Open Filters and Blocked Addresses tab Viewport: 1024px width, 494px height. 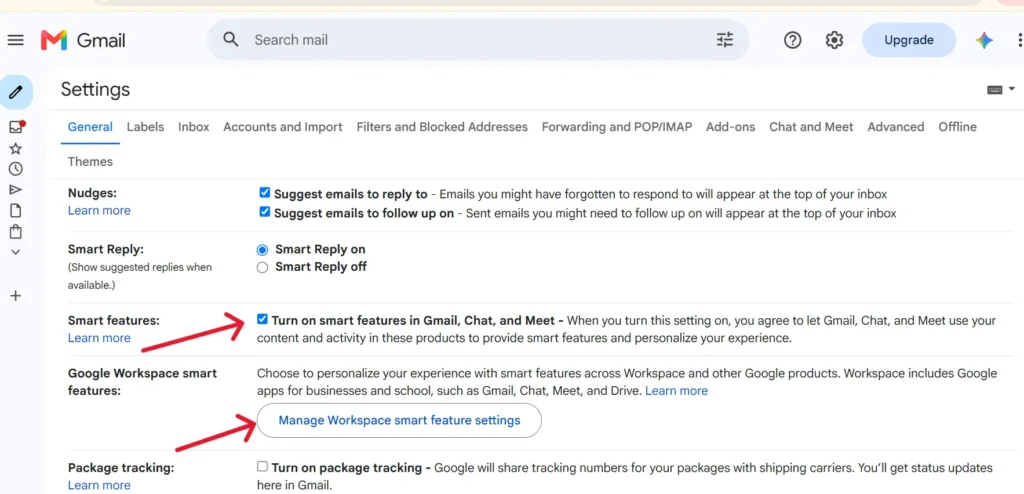coord(442,127)
